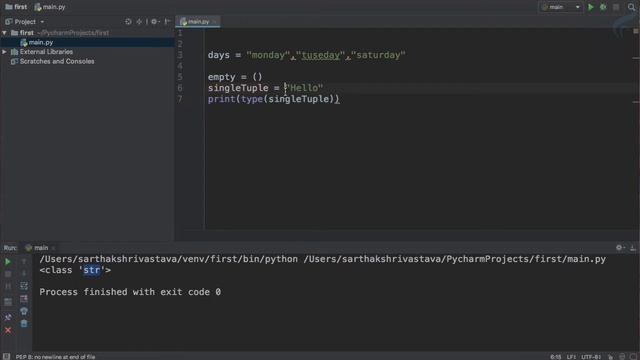Clear all Run console output with trash icon
640x360 pixels.
coord(24,324)
